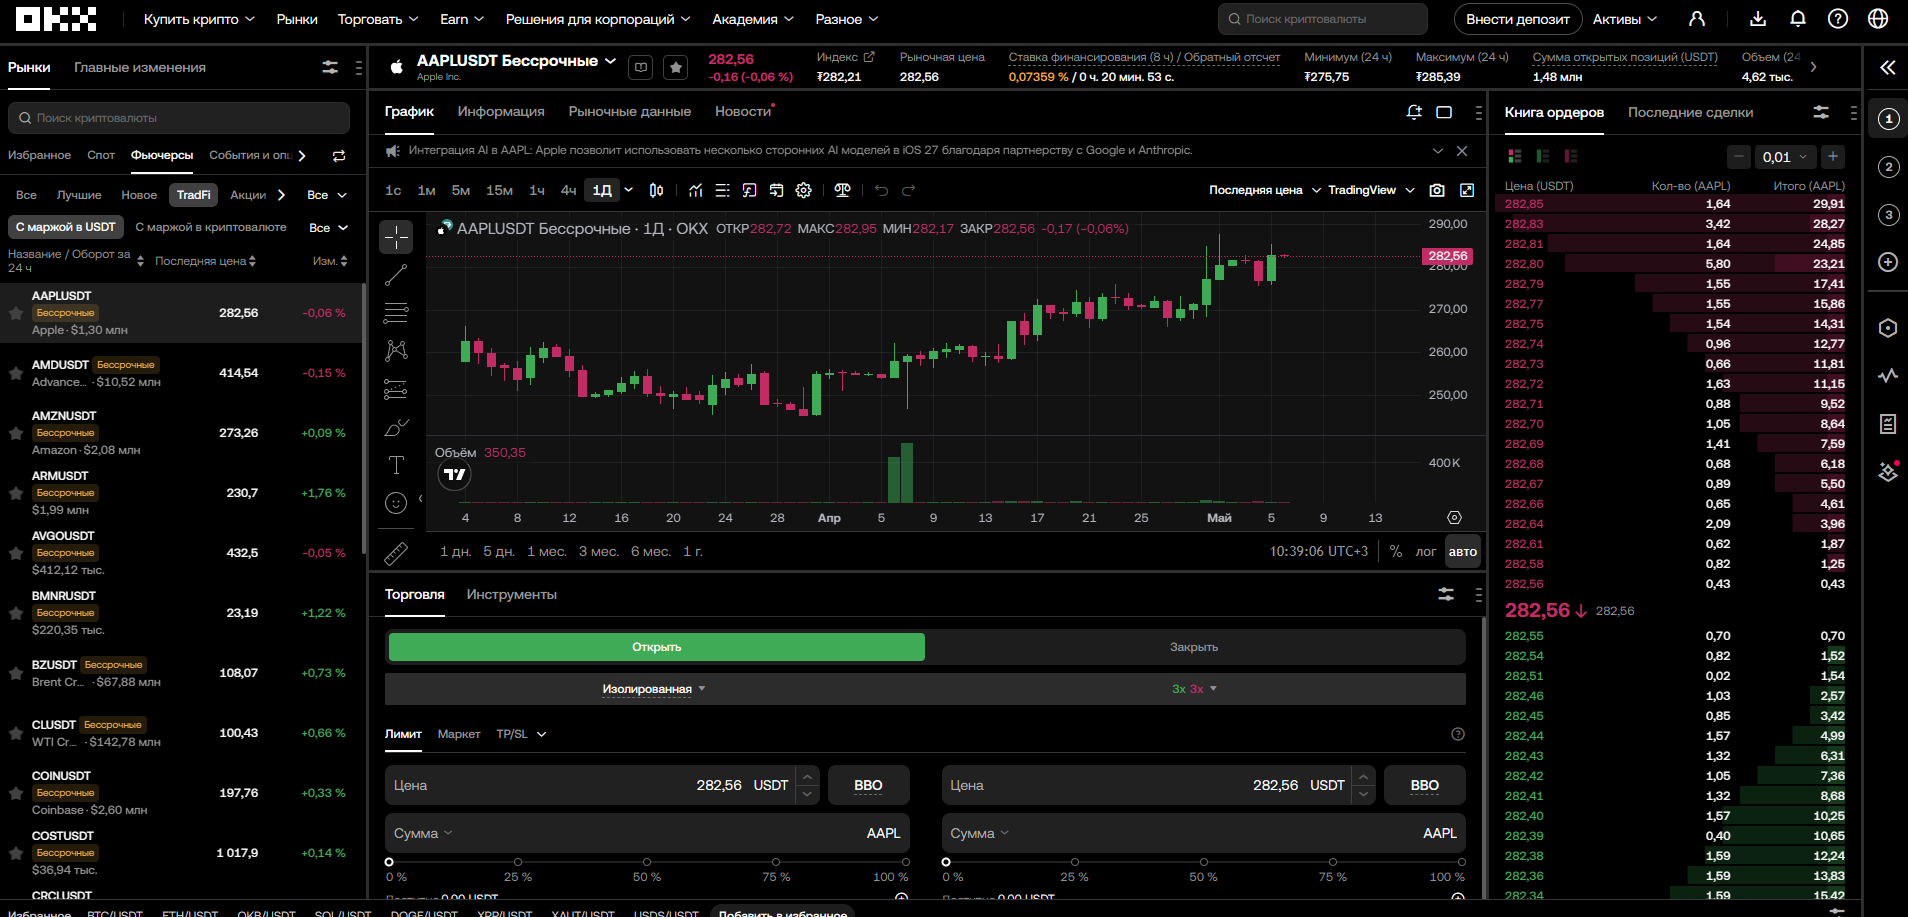Screen dimensions: 1908x917
Task: Select the trend line drawing tool
Action: pos(396,275)
